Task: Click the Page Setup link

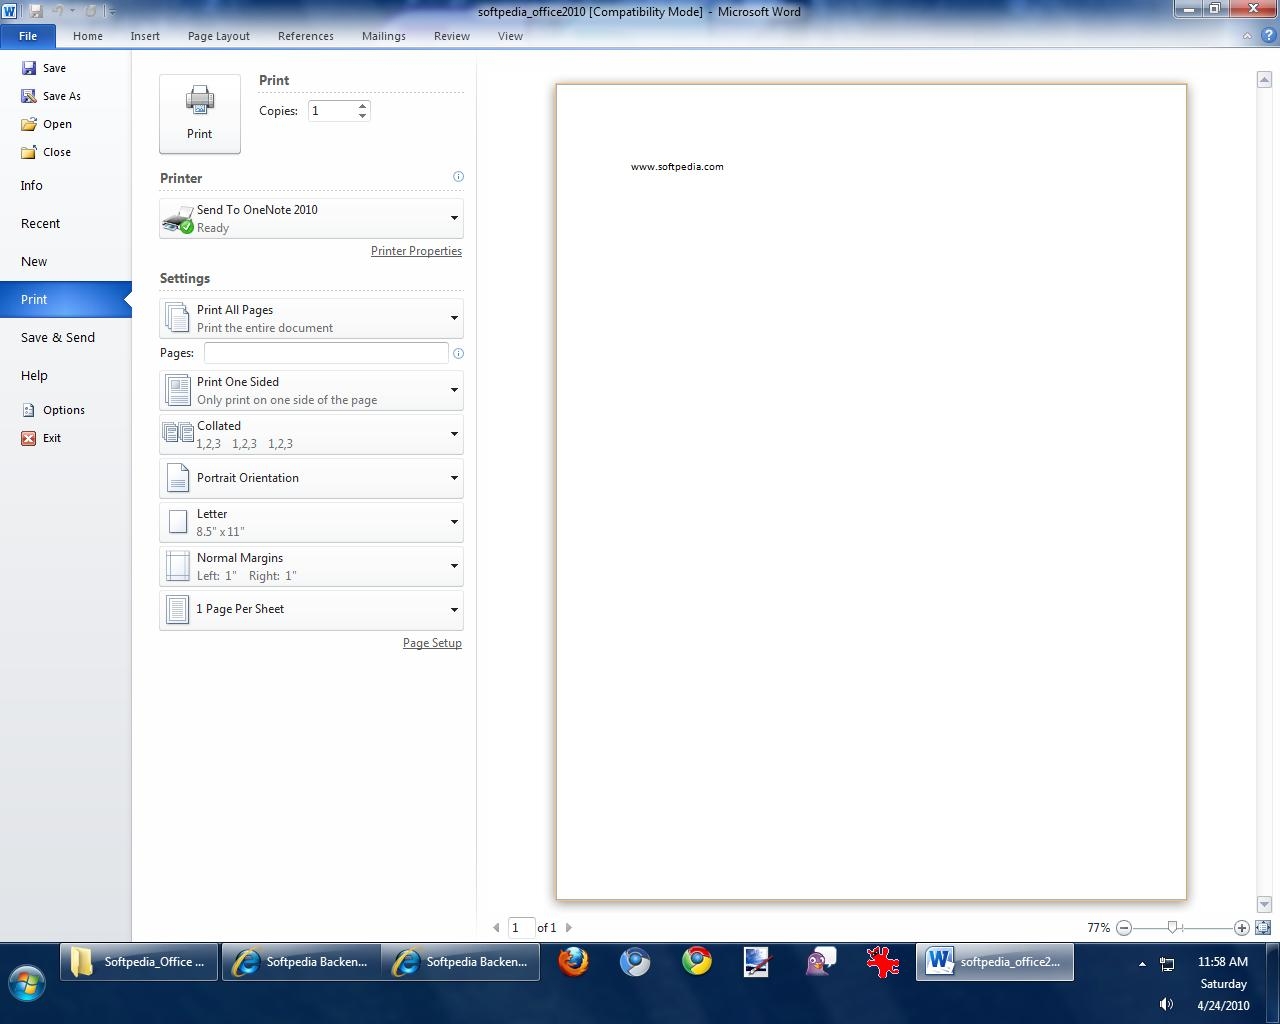Action: pyautogui.click(x=432, y=643)
